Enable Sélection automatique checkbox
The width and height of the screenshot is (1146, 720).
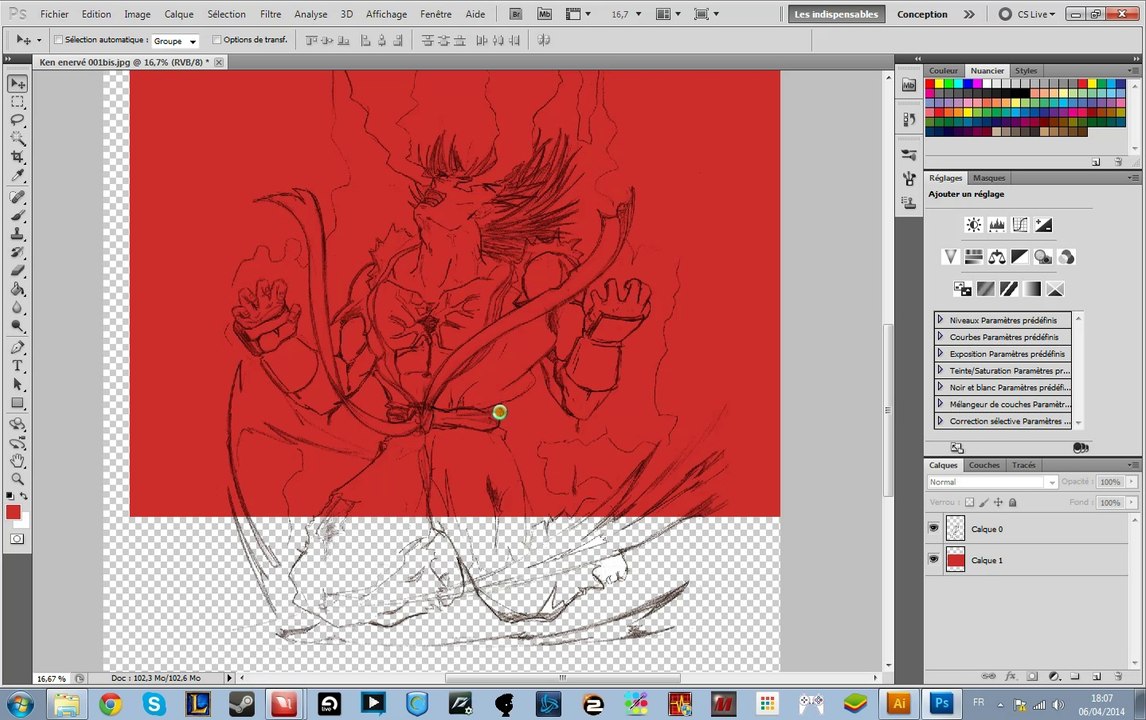pyautogui.click(x=58, y=40)
